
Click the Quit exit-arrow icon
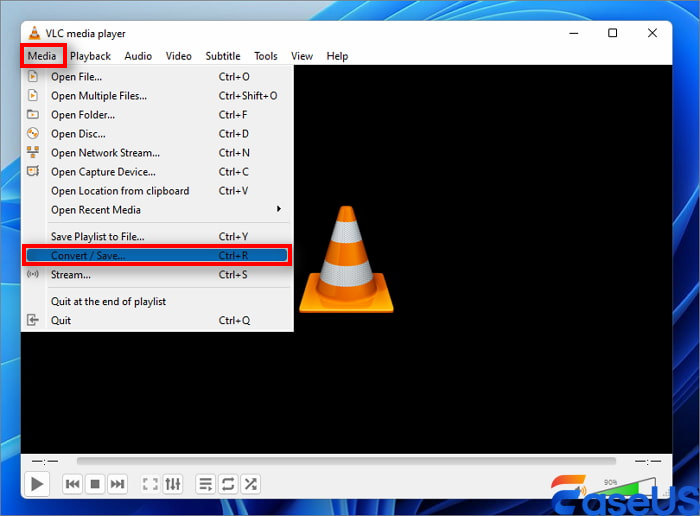pyautogui.click(x=33, y=320)
